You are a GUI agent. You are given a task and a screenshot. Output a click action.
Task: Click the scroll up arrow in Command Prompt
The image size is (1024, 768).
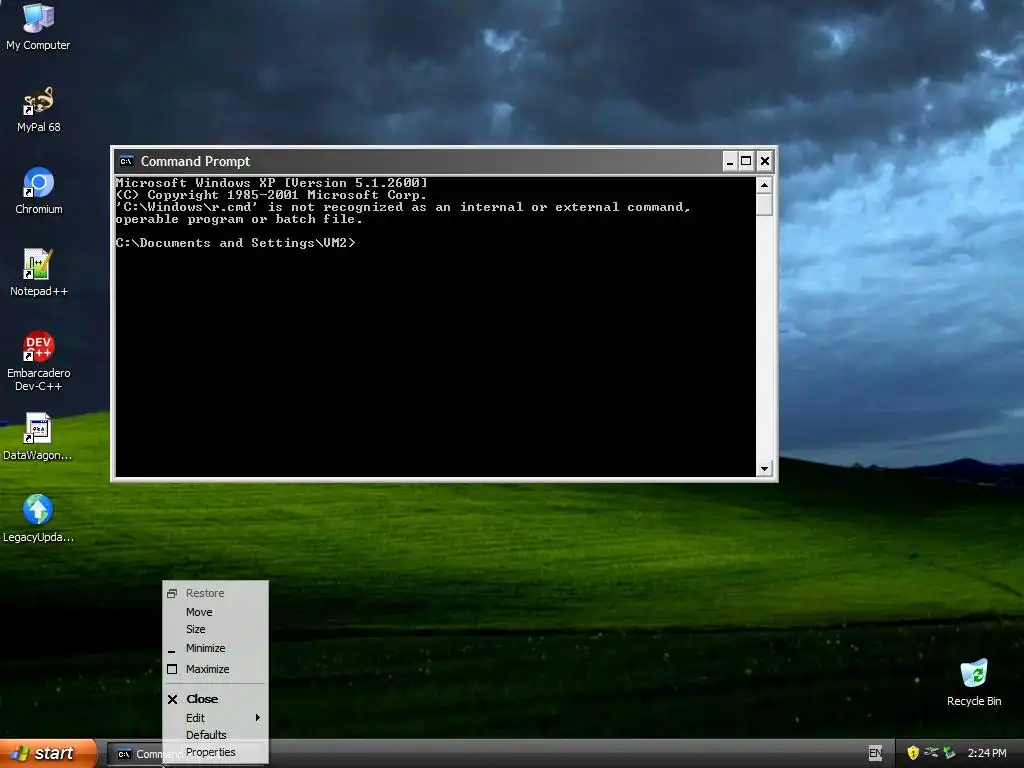[x=764, y=185]
